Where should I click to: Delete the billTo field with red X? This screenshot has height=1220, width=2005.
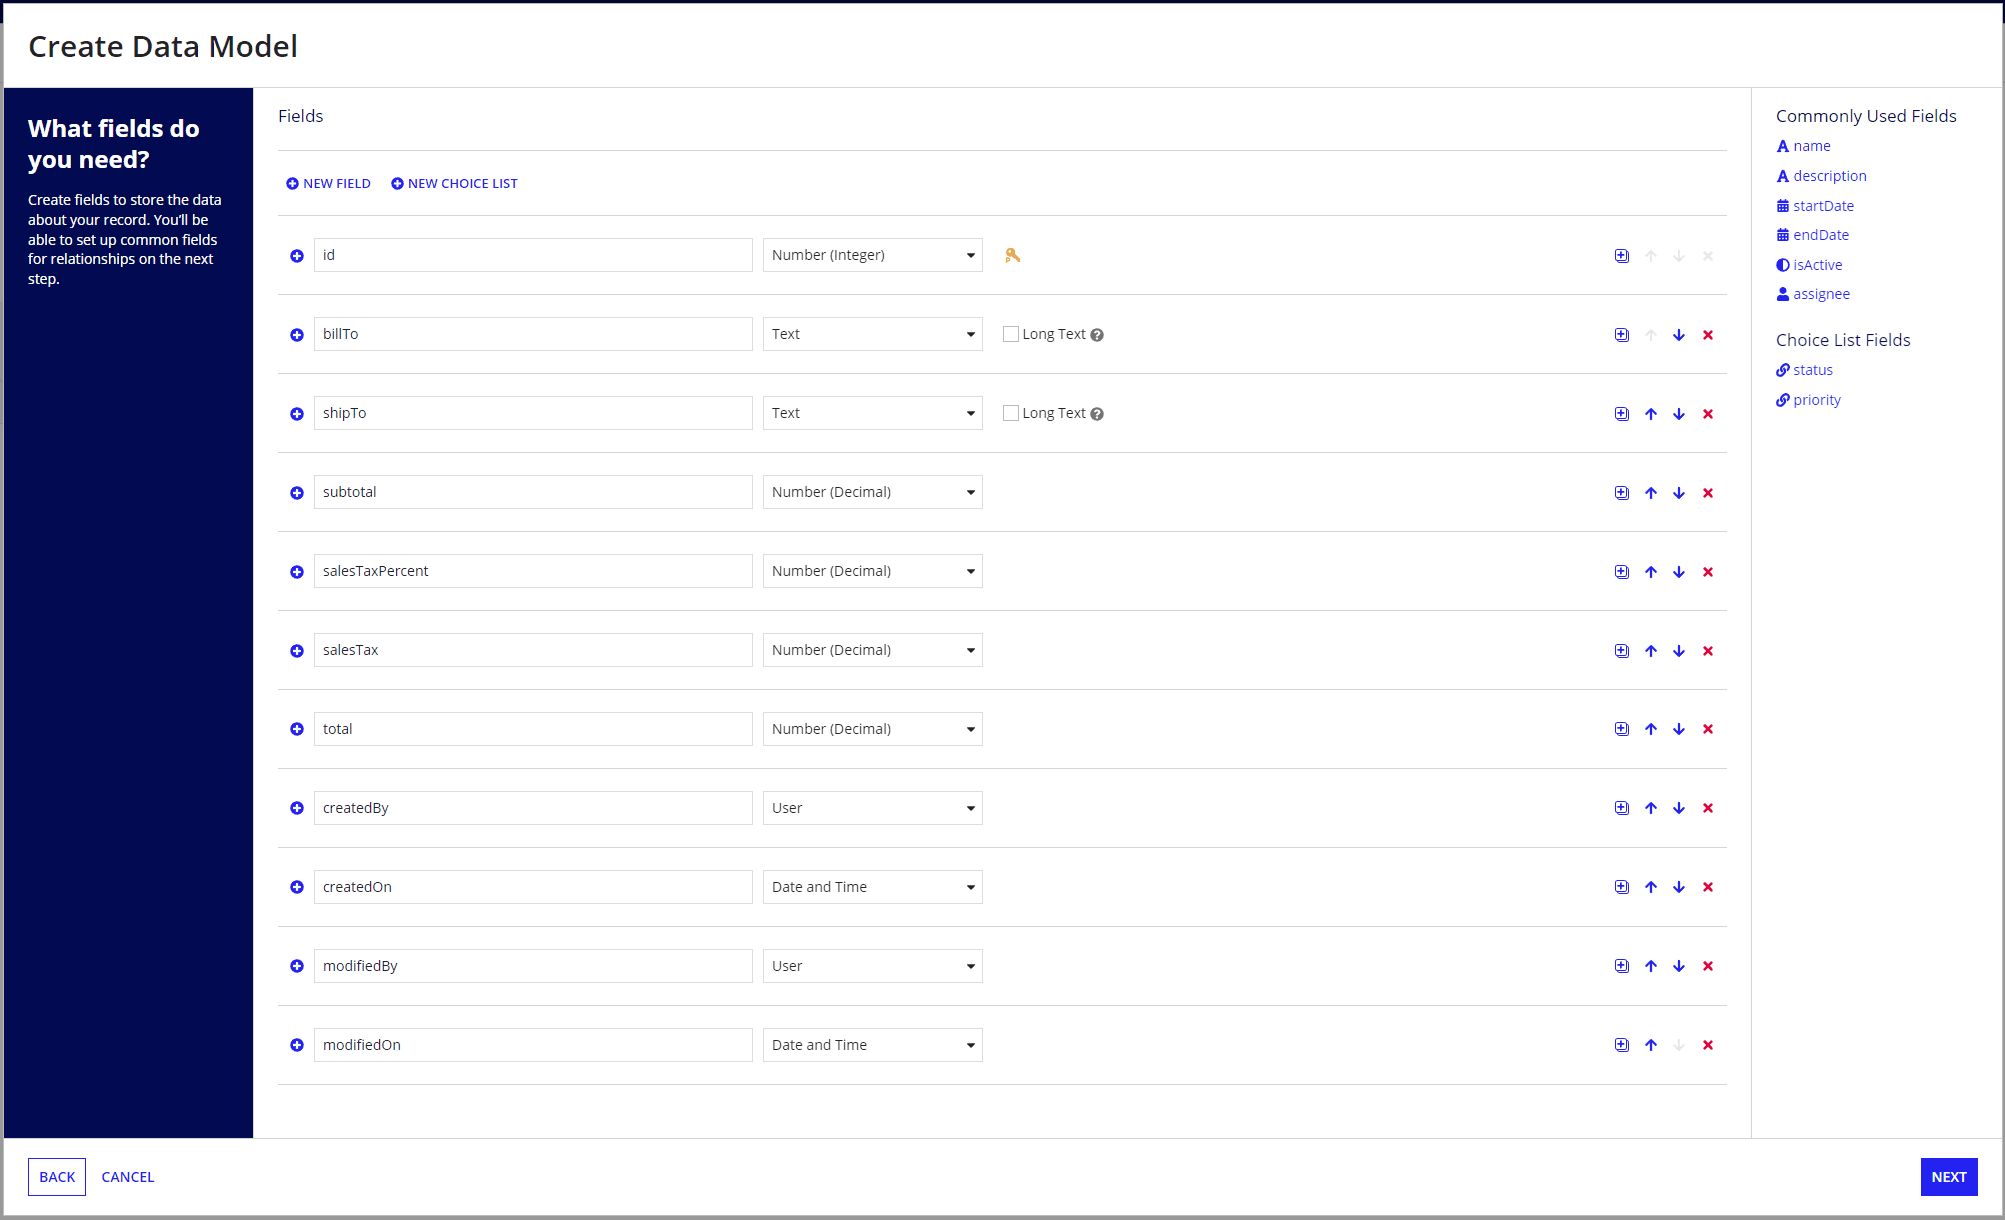(1708, 335)
